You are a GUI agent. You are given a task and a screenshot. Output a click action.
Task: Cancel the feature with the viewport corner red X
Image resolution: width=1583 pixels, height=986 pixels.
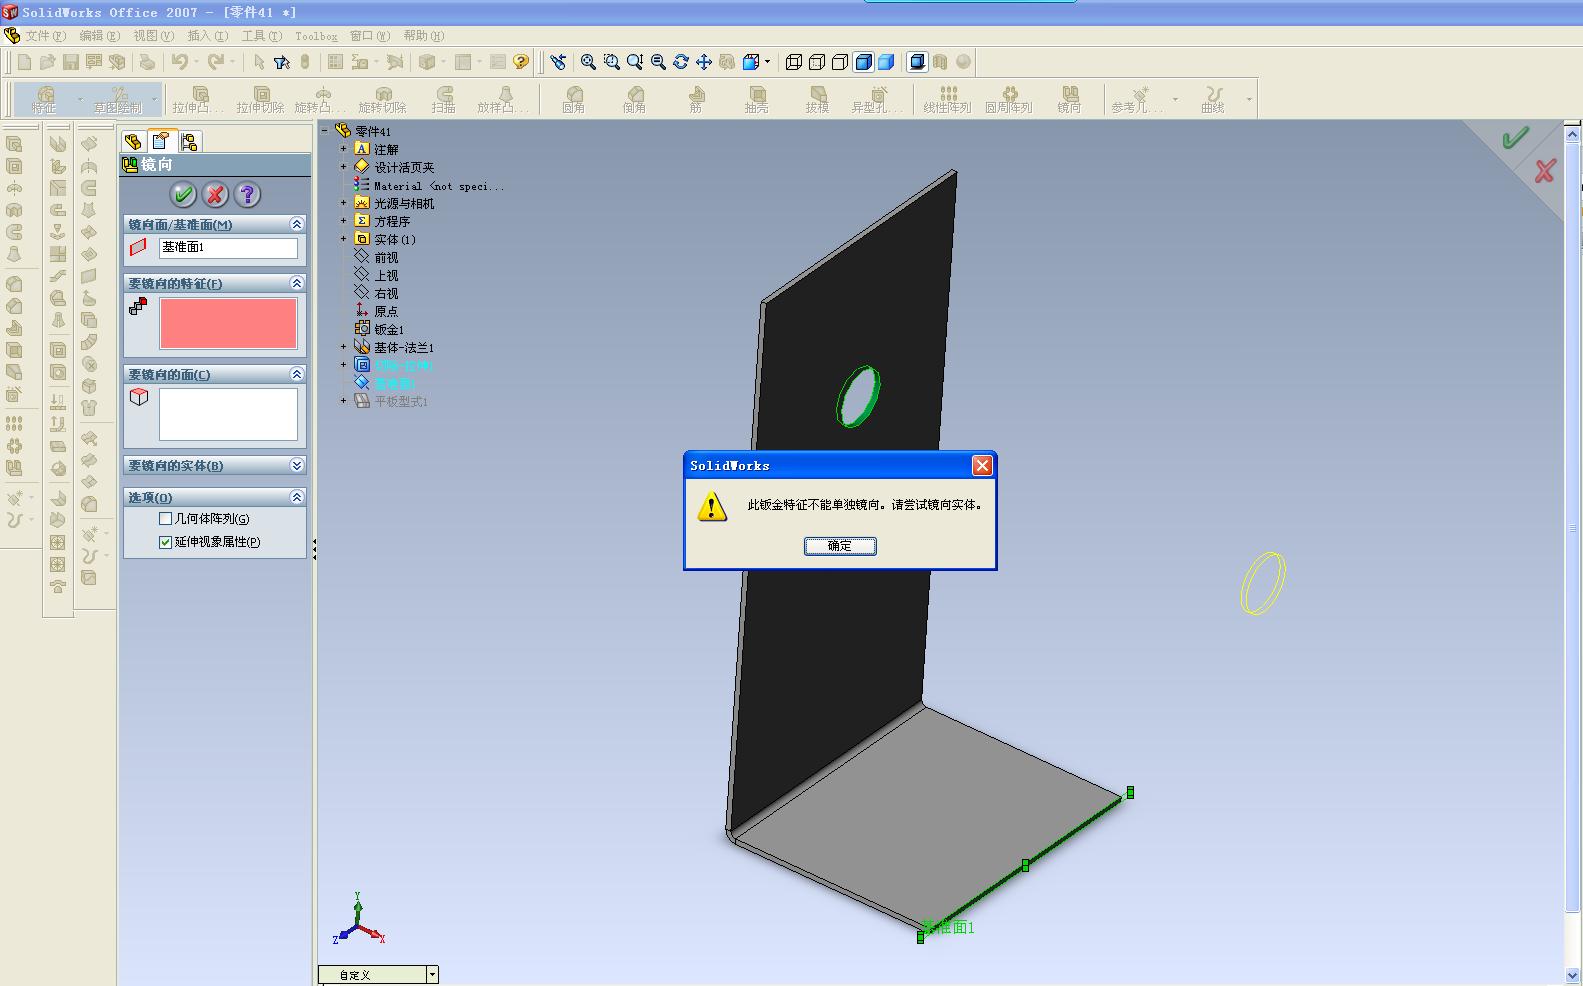[1545, 171]
